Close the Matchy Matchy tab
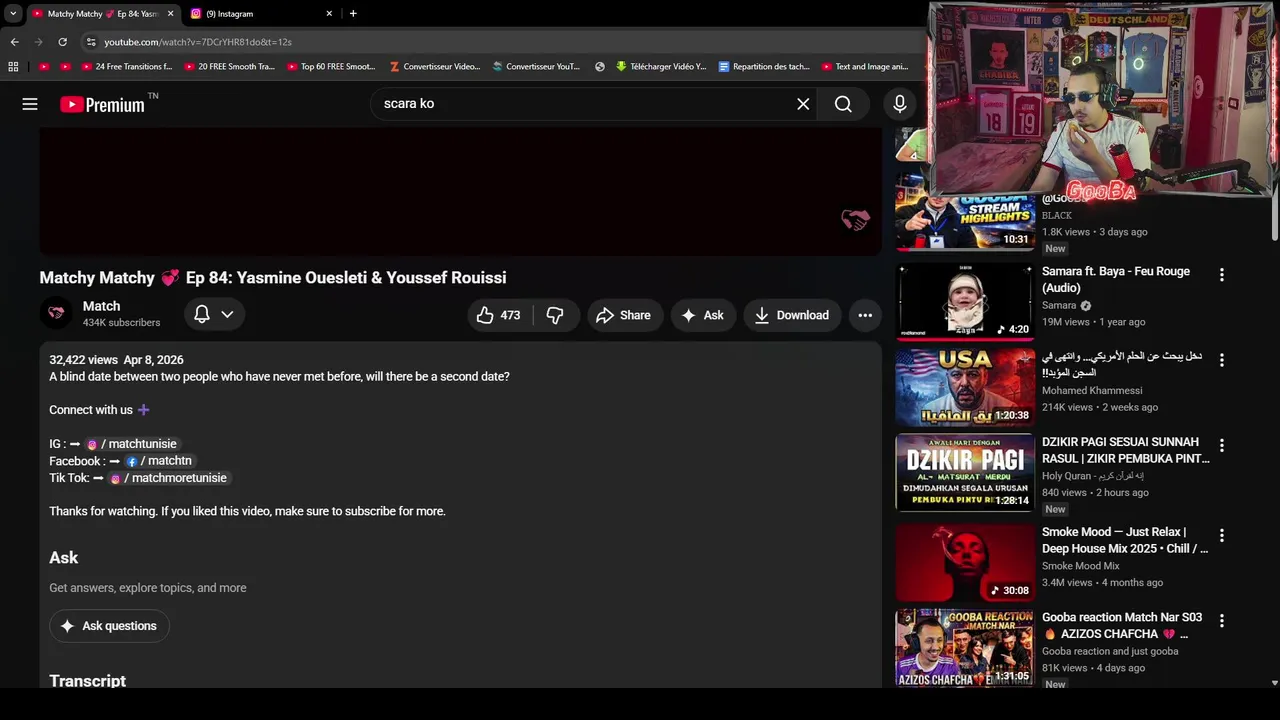Viewport: 1280px width, 720px height. pyautogui.click(x=170, y=14)
